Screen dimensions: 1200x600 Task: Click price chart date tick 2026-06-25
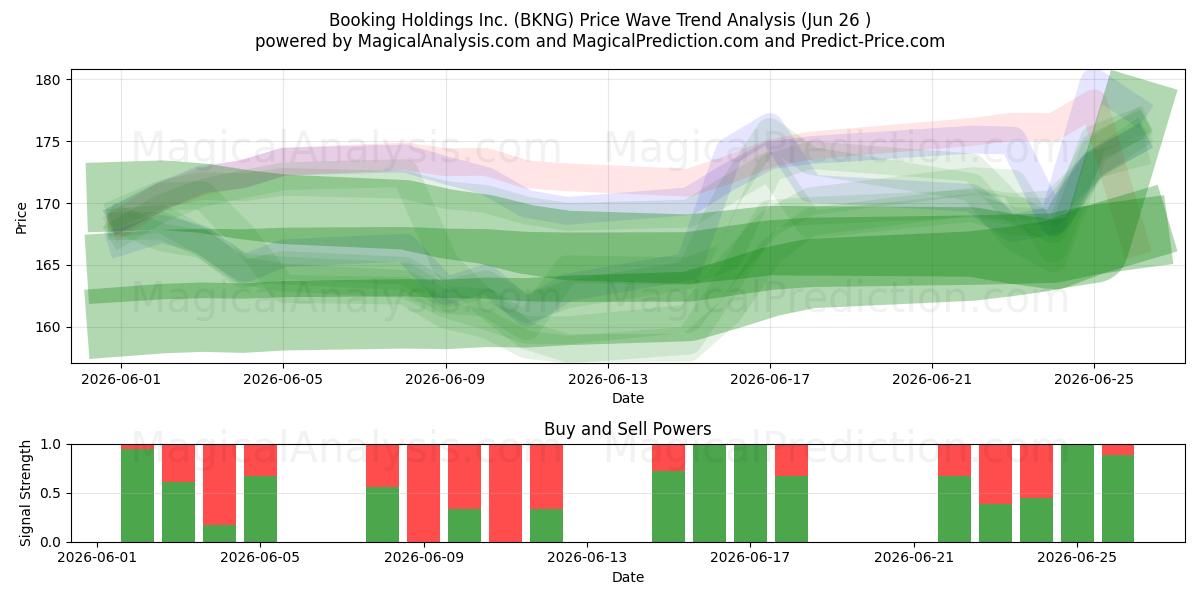point(1094,380)
